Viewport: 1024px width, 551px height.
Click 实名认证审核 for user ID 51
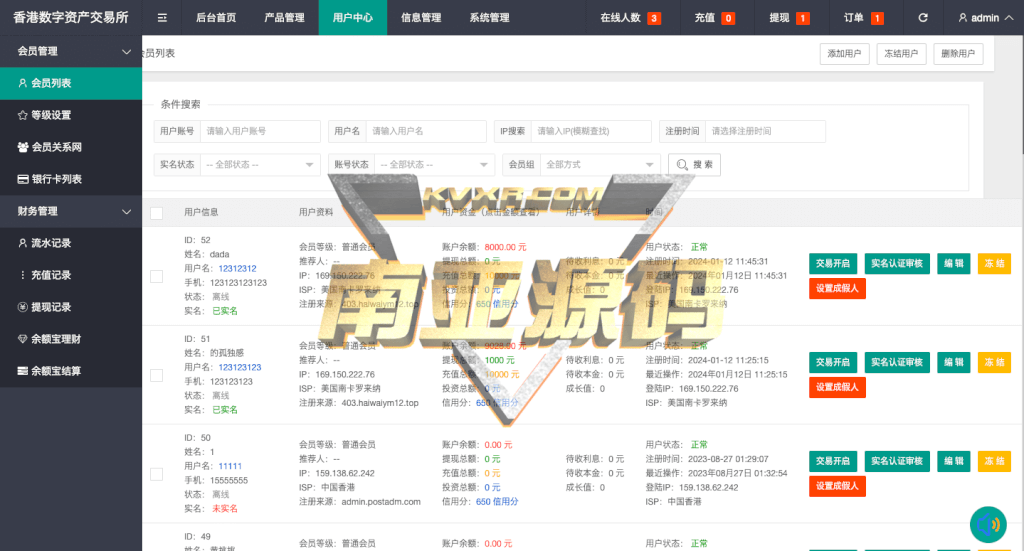click(x=897, y=362)
